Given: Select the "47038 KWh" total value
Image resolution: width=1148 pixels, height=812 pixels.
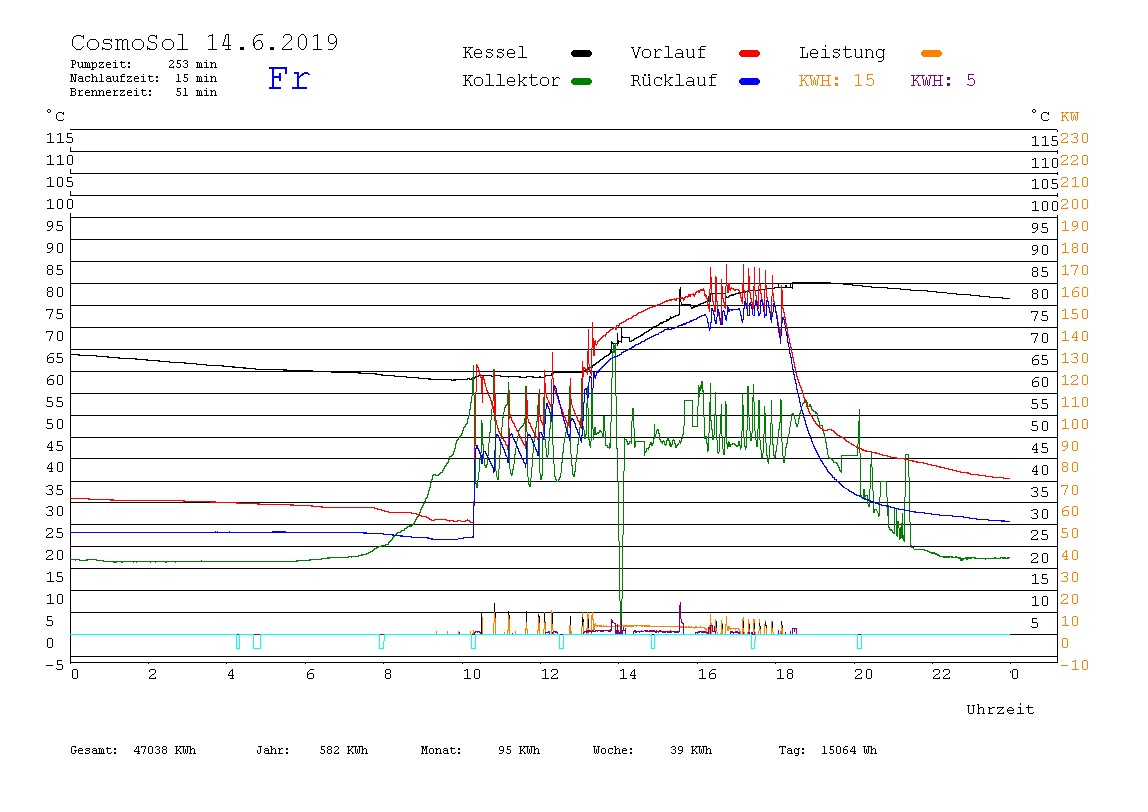Looking at the screenshot, I should coord(165,750).
